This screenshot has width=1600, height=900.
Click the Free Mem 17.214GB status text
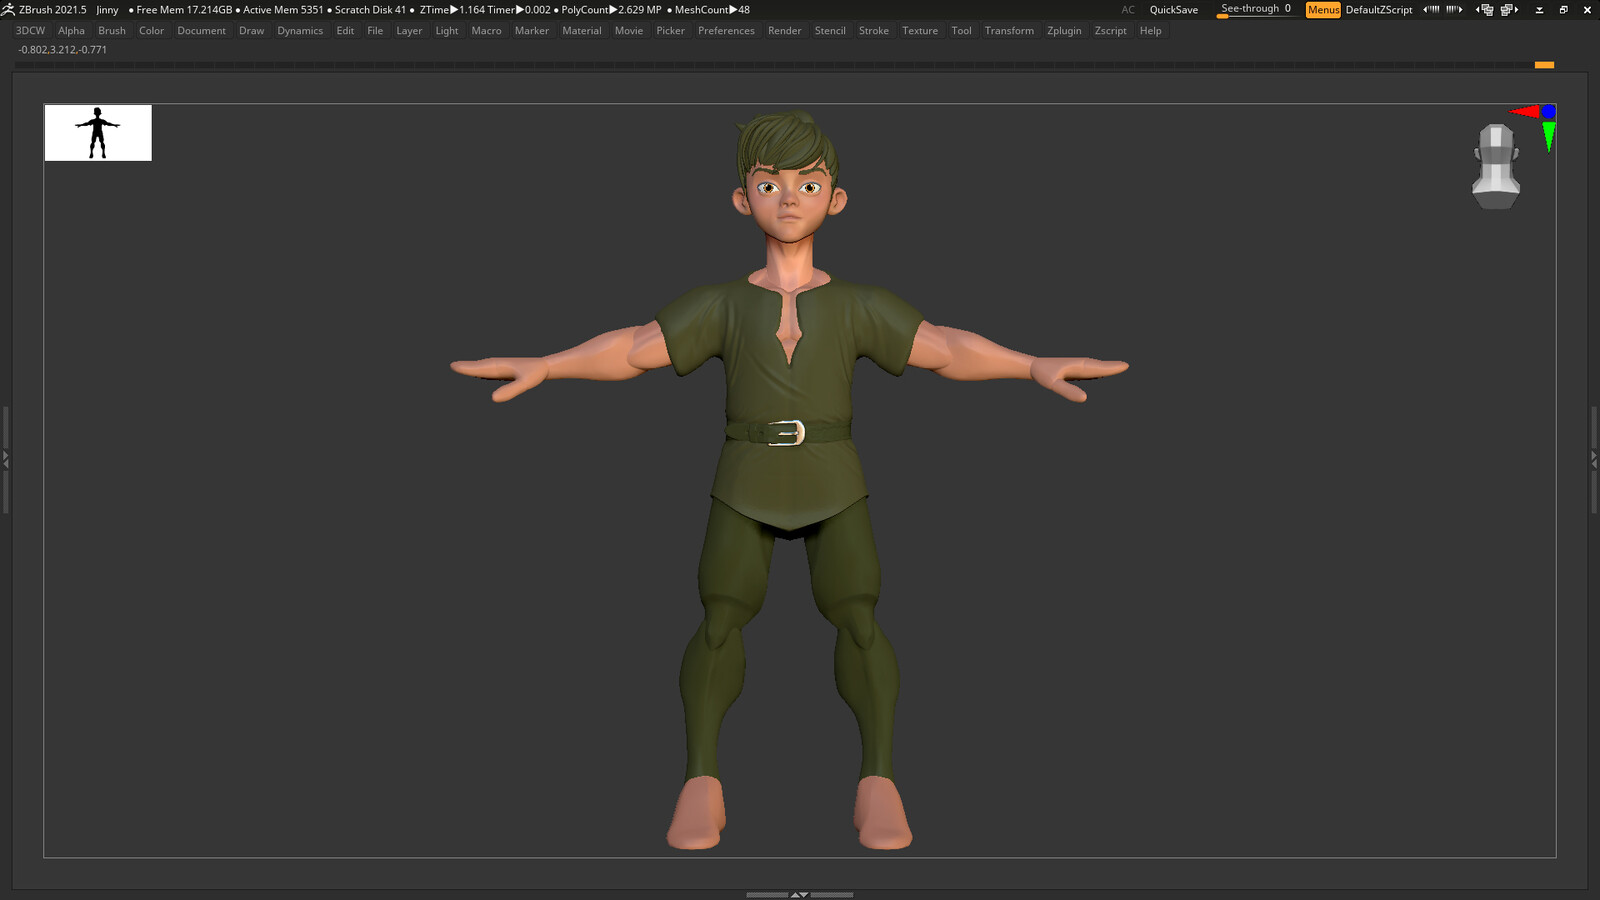coord(184,10)
